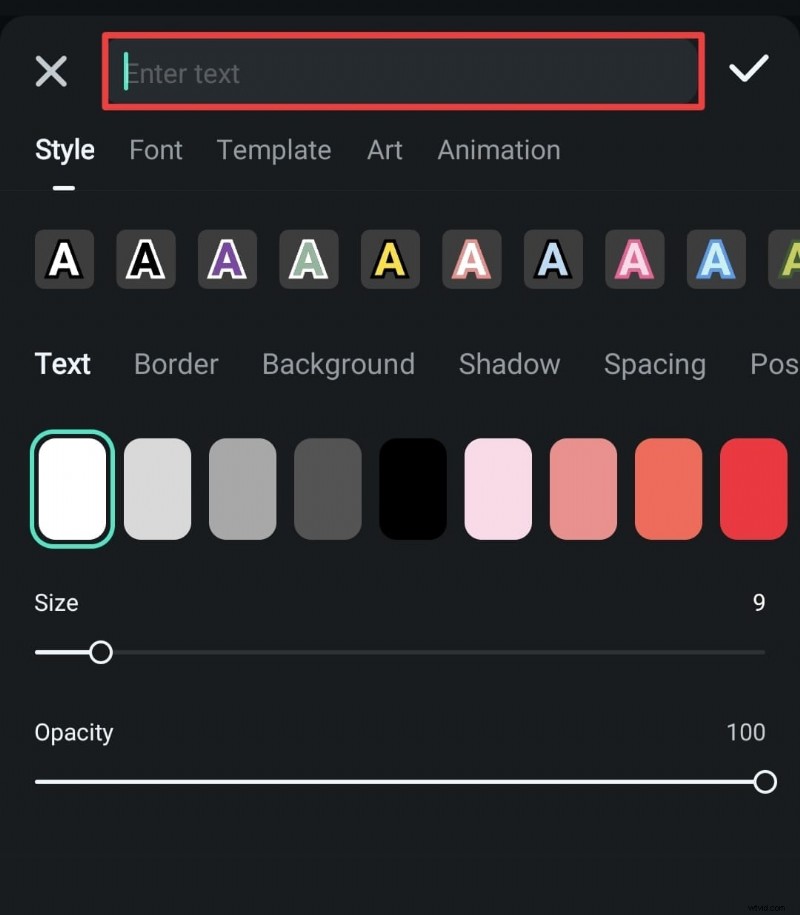Image resolution: width=800 pixels, height=915 pixels.
Task: Switch to the Animation tab
Action: point(498,150)
